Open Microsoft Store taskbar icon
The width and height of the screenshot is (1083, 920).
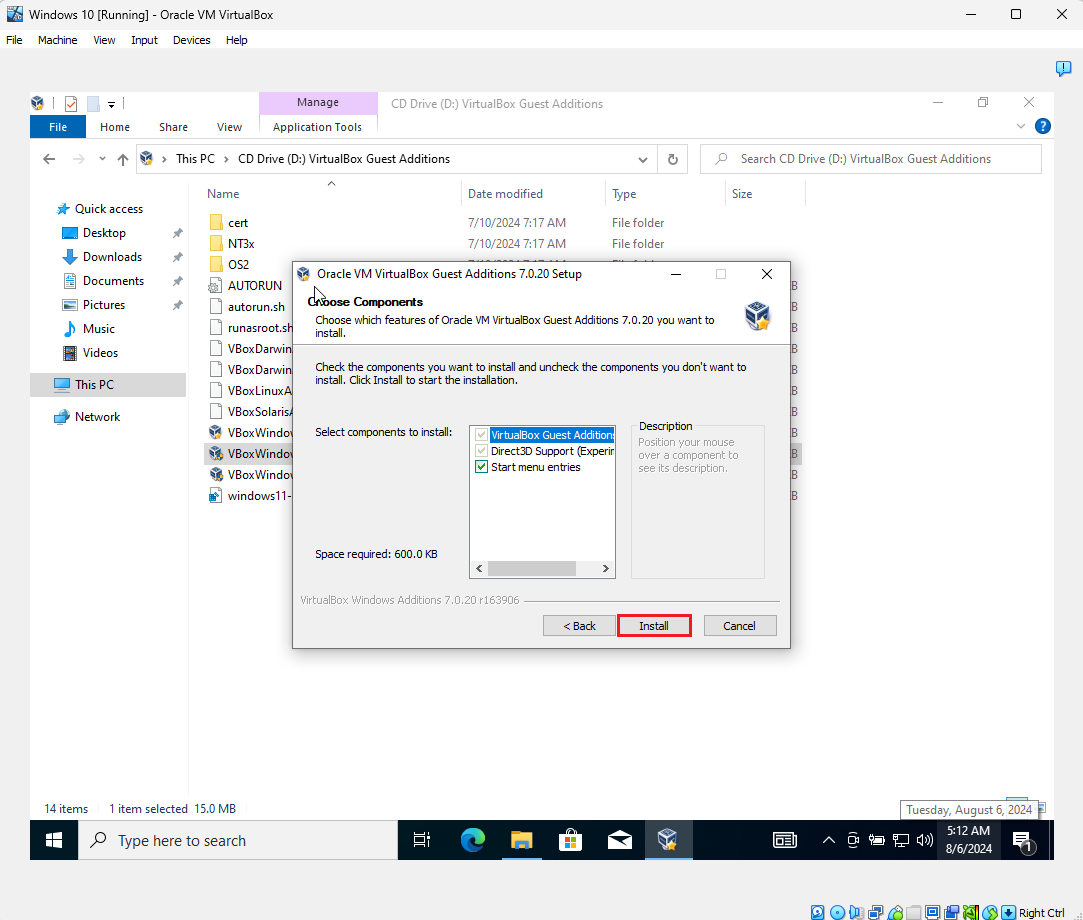570,840
